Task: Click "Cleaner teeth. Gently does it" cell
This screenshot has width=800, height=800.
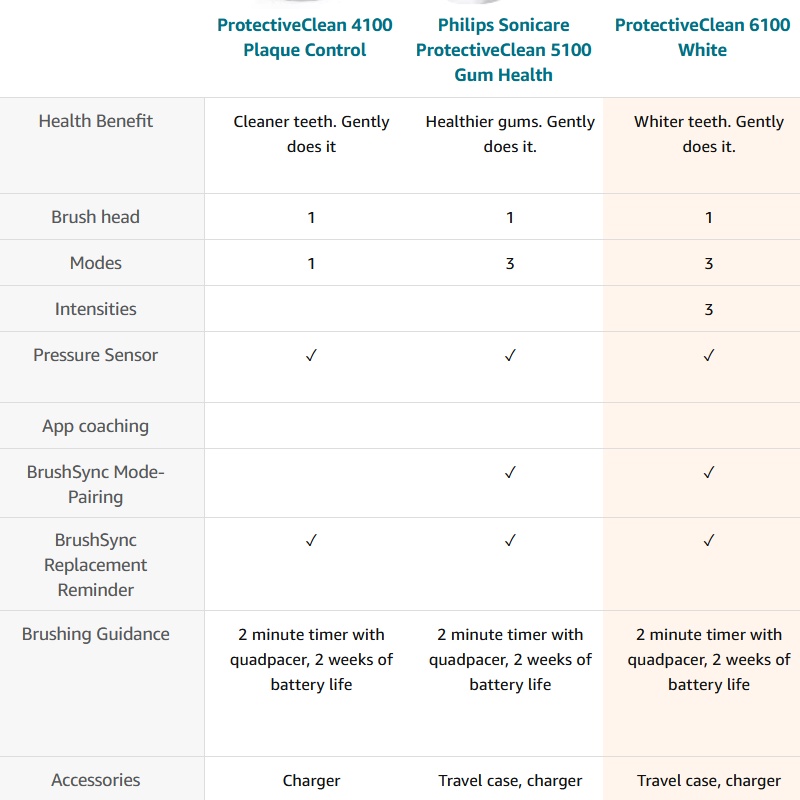Action: point(311,134)
